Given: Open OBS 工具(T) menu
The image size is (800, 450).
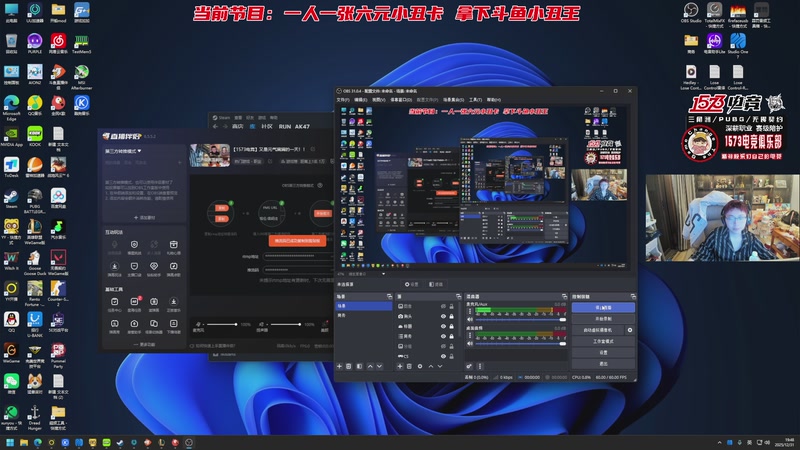Looking at the screenshot, I should coord(475,99).
